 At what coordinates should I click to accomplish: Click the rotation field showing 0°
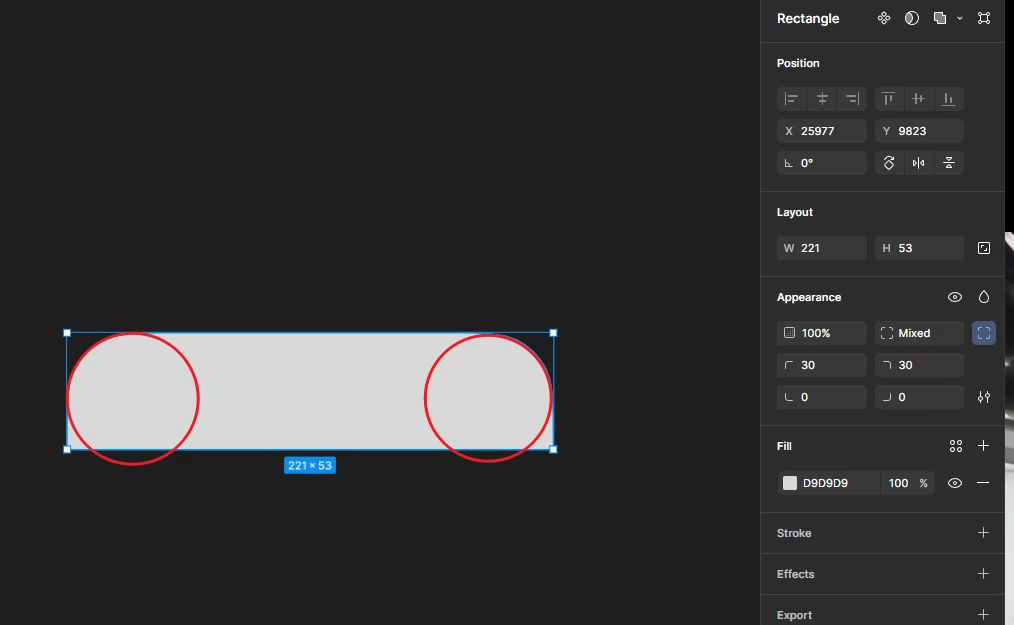(x=822, y=163)
